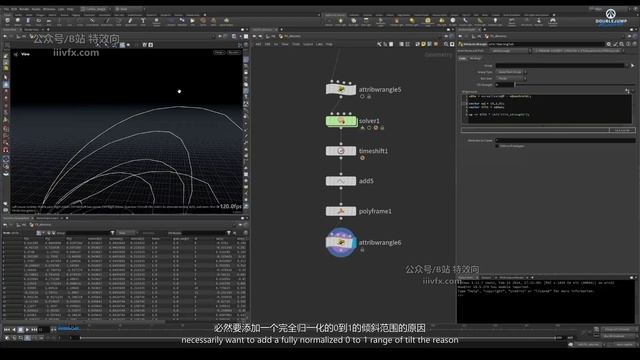The width and height of the screenshot is (640, 360).
Task: Select the attribwrangle6 node
Action: tap(341, 242)
